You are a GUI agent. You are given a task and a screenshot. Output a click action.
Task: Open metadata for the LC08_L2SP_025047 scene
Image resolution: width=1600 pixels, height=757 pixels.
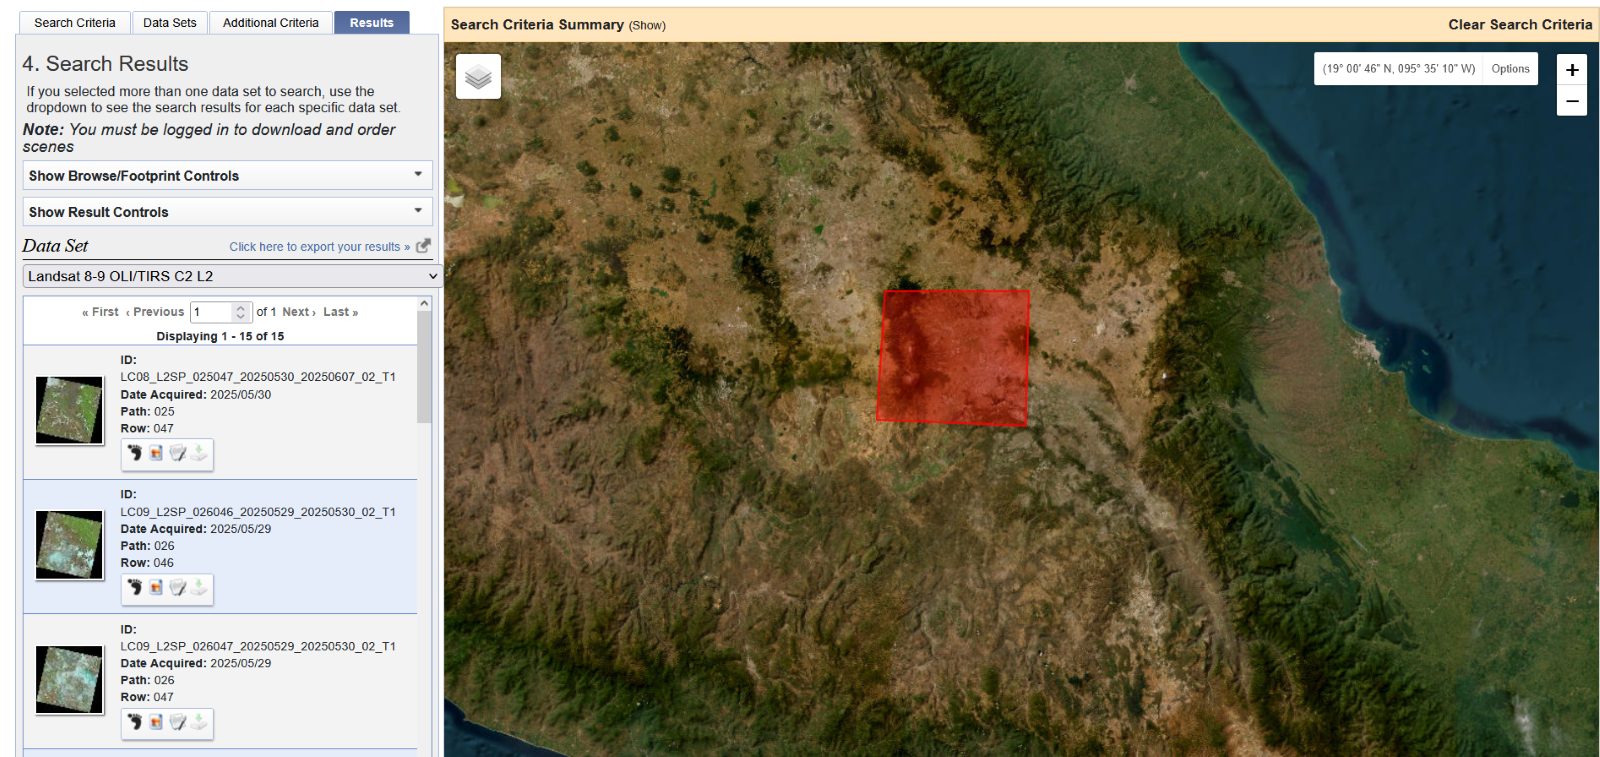pyautogui.click(x=178, y=453)
